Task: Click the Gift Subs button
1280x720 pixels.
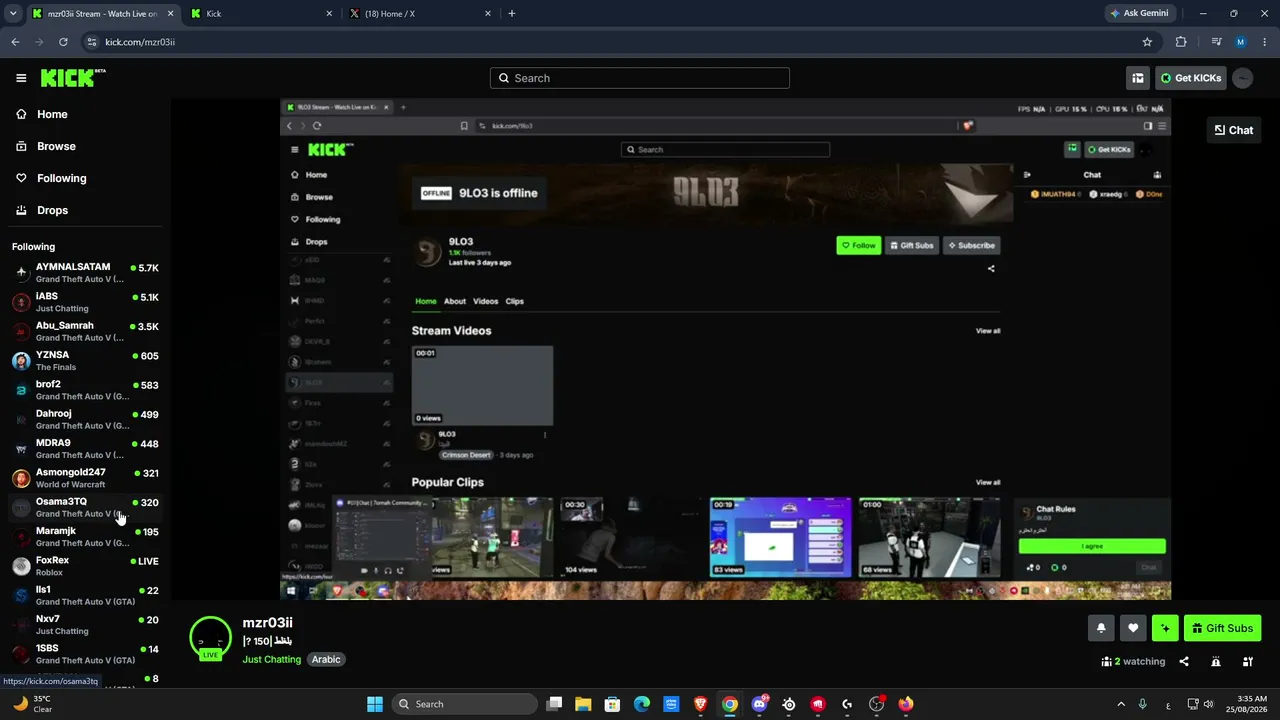Action: pos(1222,628)
